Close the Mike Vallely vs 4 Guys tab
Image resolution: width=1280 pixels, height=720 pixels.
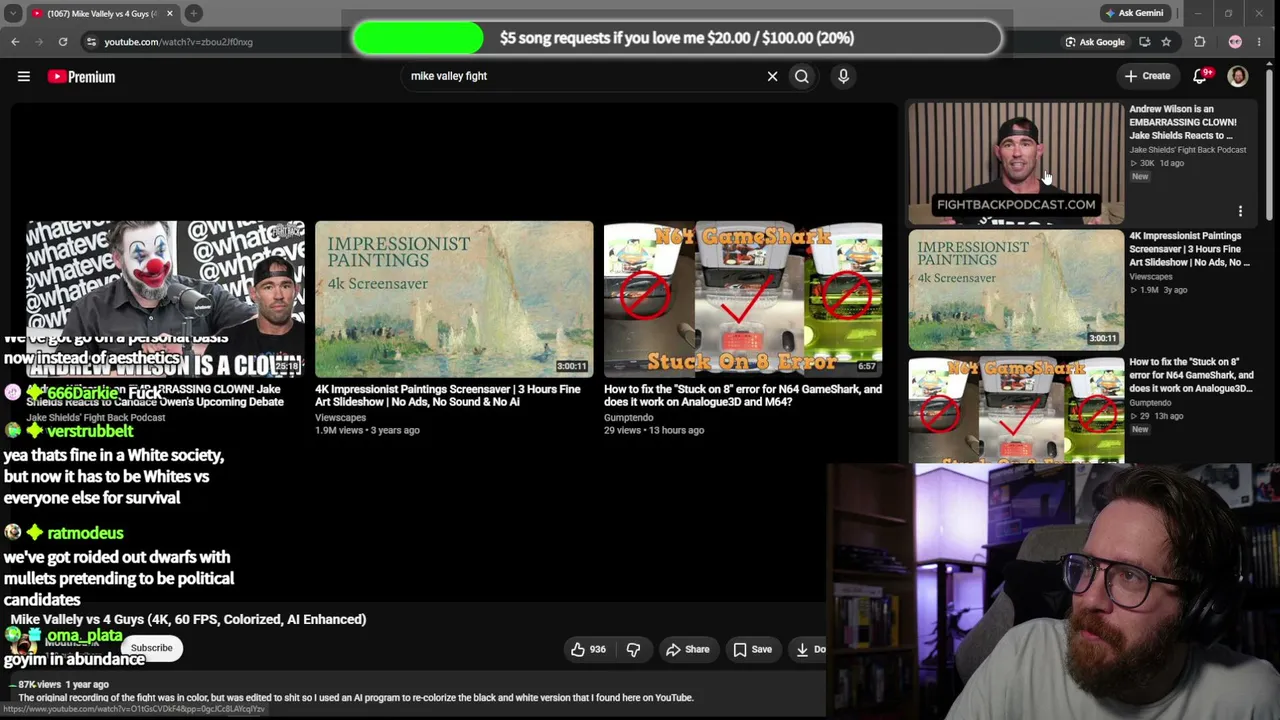(169, 13)
